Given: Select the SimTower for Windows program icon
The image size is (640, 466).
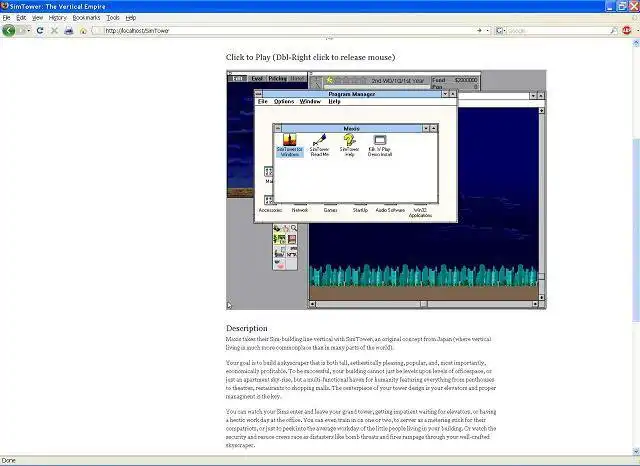Looking at the screenshot, I should 290,145.
